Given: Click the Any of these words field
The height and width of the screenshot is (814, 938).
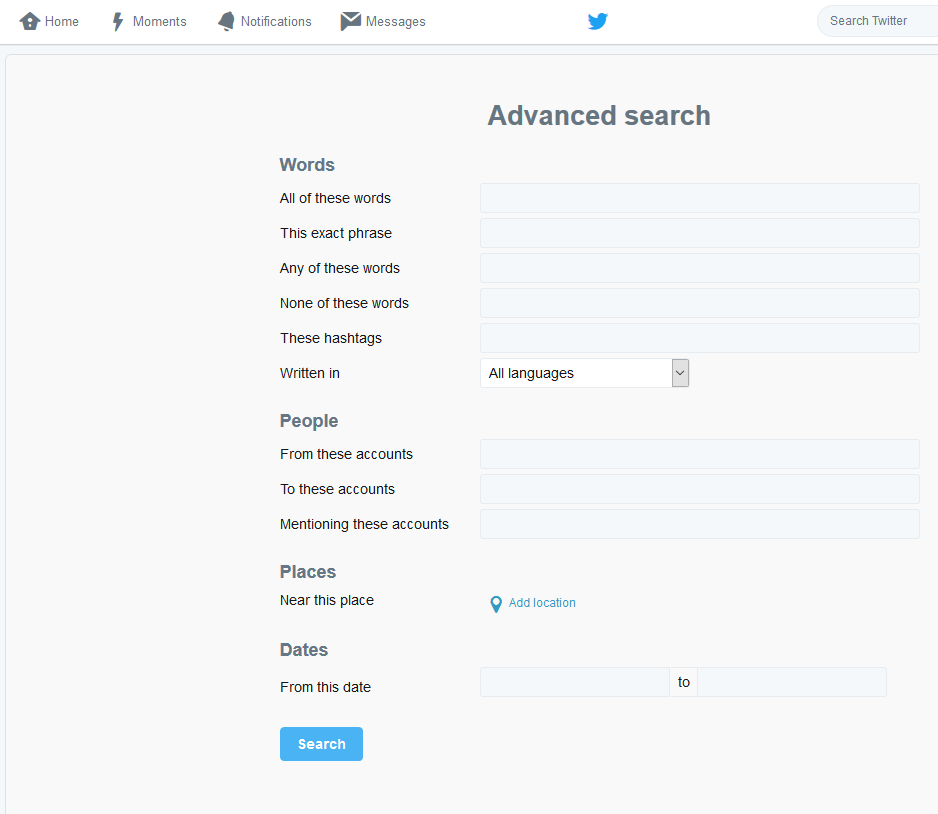Looking at the screenshot, I should pos(700,268).
